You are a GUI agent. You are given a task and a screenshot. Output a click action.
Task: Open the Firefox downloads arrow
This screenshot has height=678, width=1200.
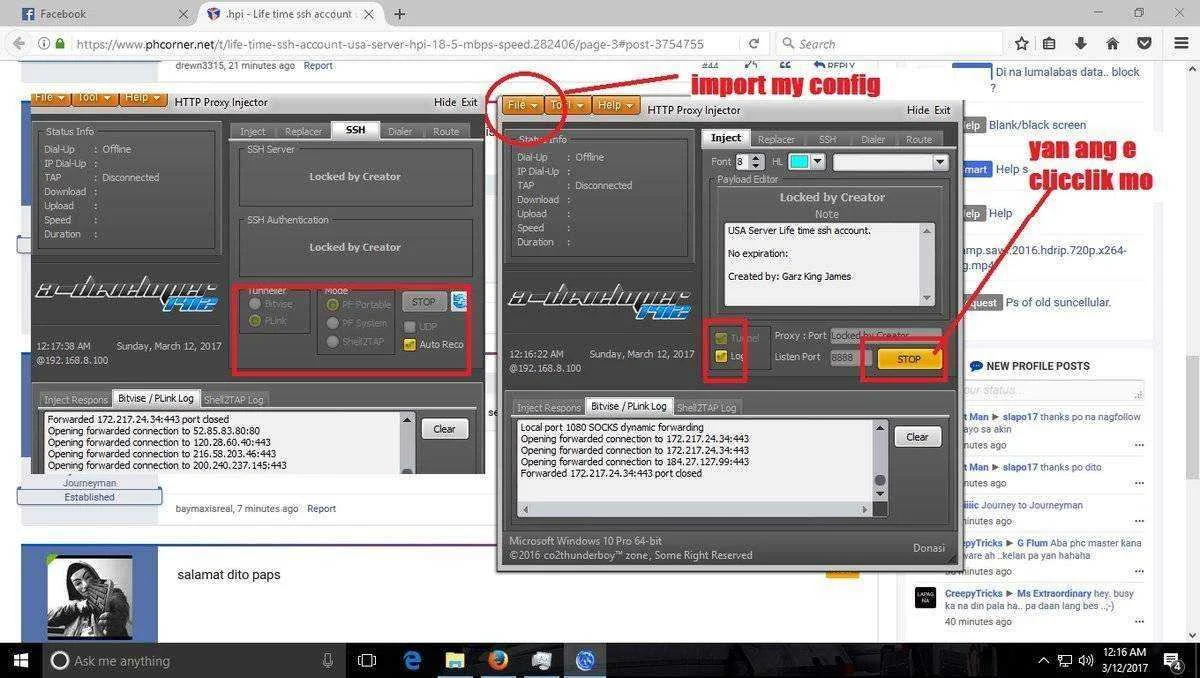1080,43
